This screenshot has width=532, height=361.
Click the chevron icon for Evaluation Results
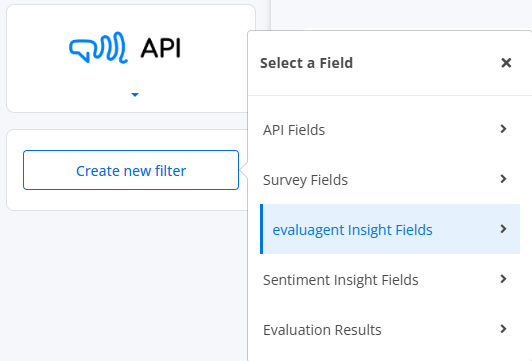click(504, 329)
